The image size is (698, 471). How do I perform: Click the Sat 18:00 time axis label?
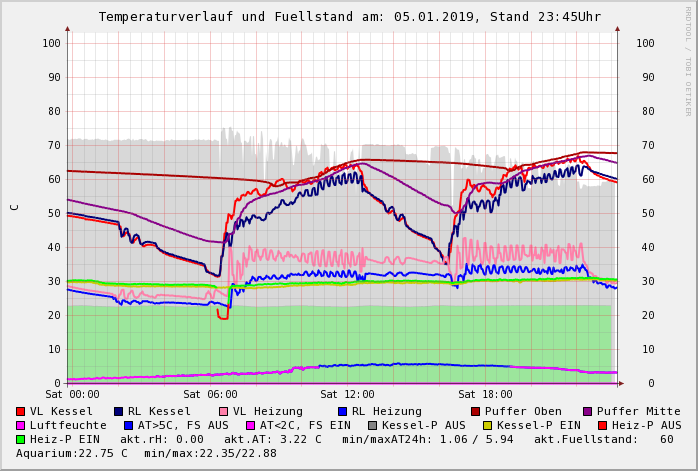[485, 395]
